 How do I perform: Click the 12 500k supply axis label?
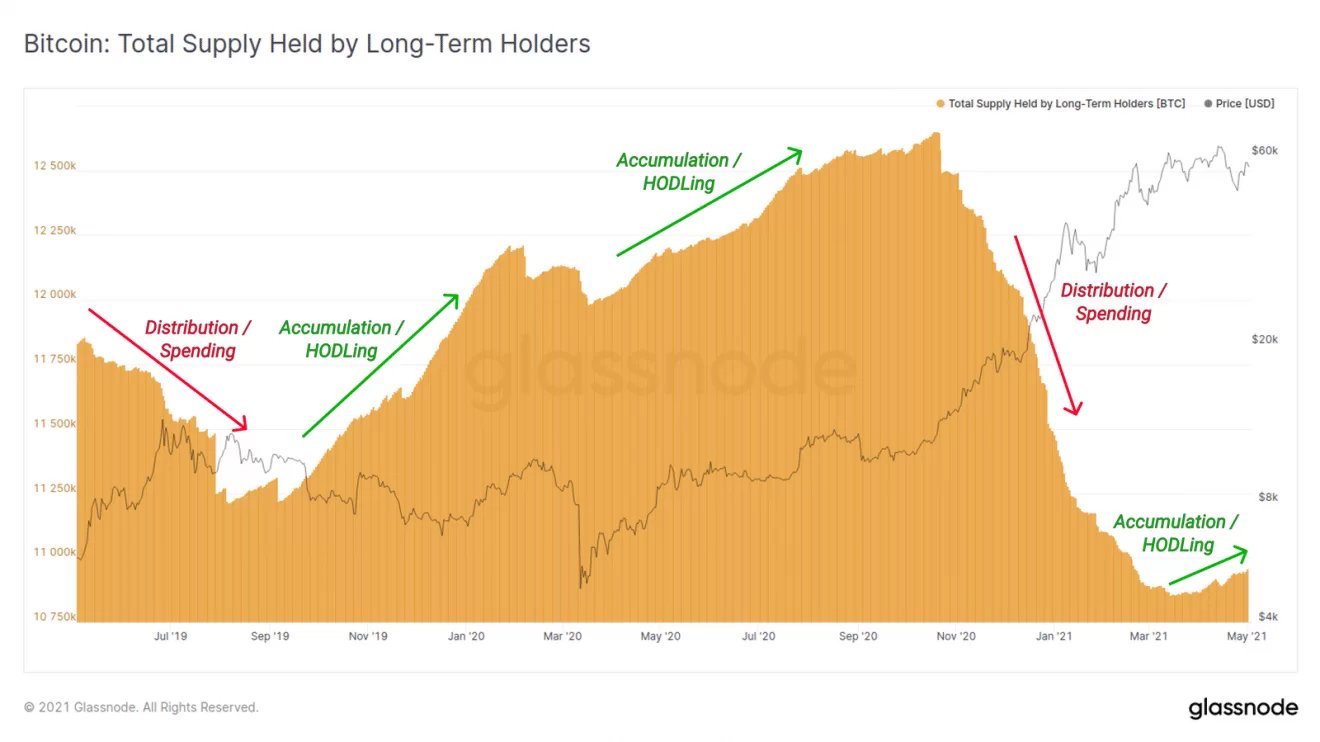(x=55, y=166)
